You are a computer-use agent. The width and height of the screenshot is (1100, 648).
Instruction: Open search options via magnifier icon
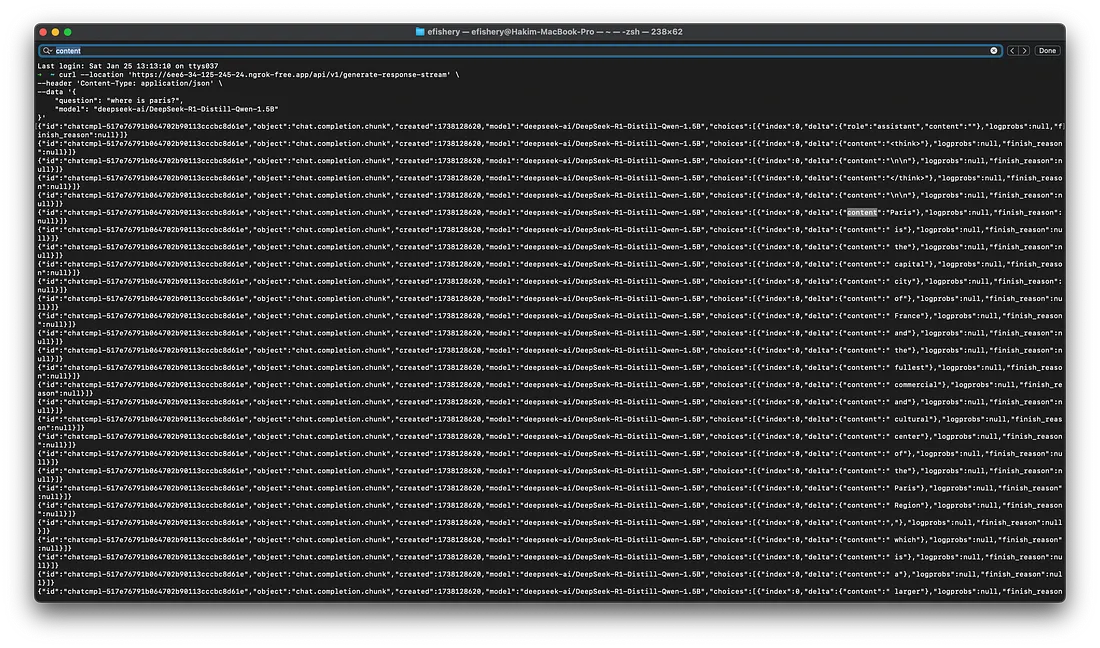coord(47,50)
